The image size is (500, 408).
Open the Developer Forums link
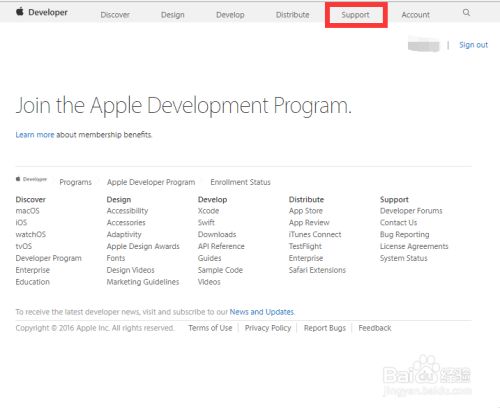(x=411, y=211)
